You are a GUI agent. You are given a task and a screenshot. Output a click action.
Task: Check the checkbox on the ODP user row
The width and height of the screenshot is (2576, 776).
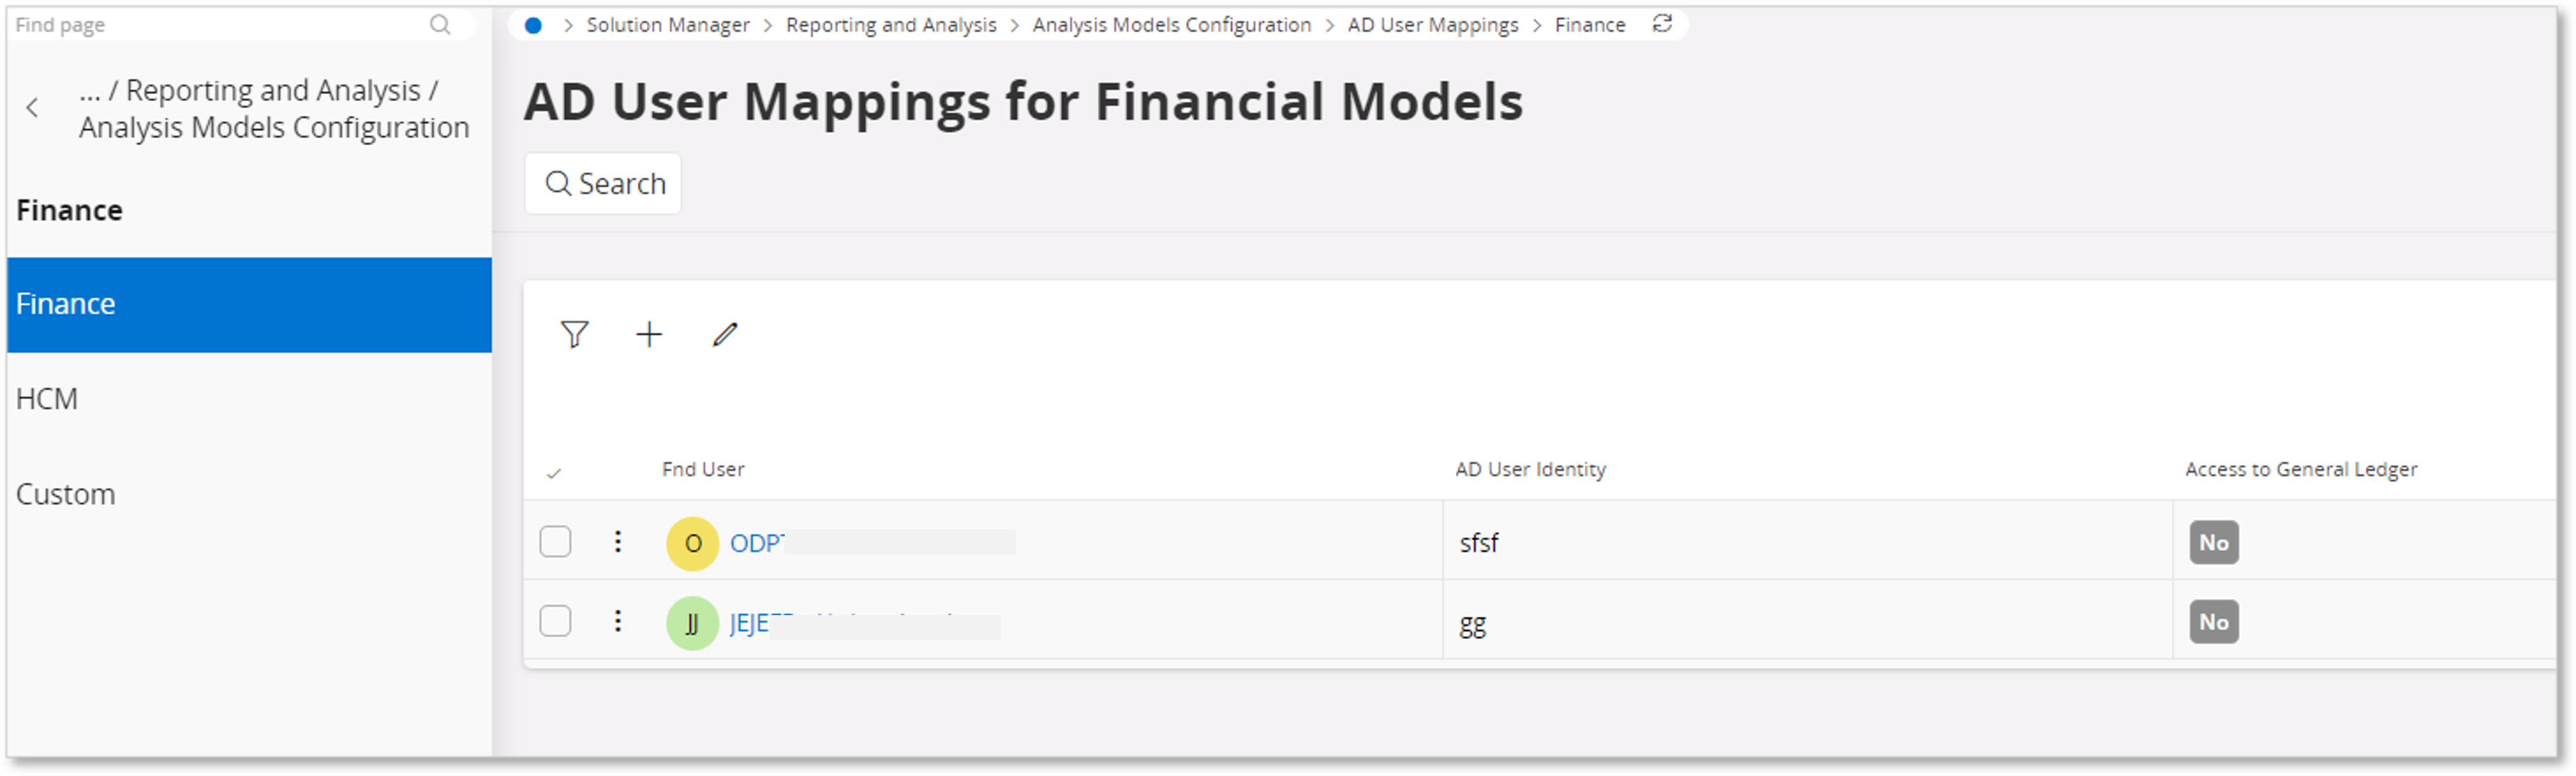click(555, 541)
